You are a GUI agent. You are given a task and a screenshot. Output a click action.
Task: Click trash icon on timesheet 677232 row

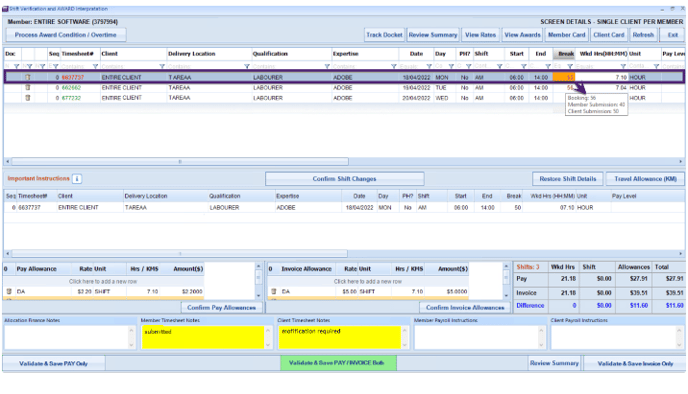[28, 98]
